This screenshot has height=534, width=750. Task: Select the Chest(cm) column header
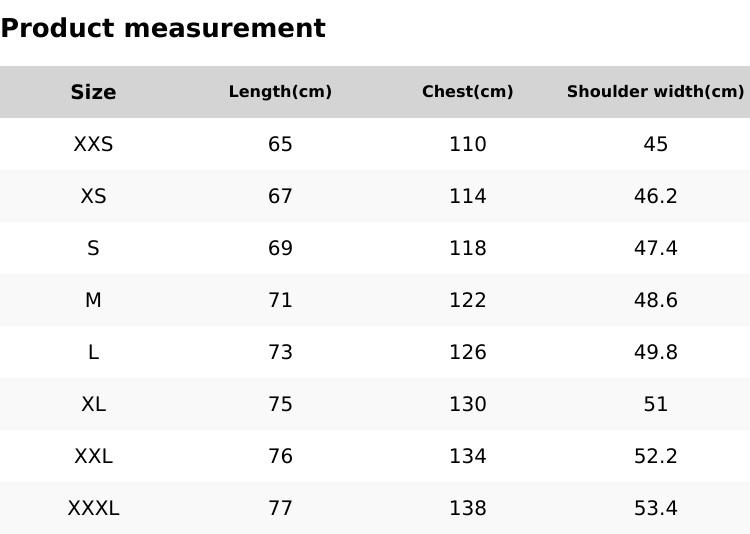click(x=467, y=92)
